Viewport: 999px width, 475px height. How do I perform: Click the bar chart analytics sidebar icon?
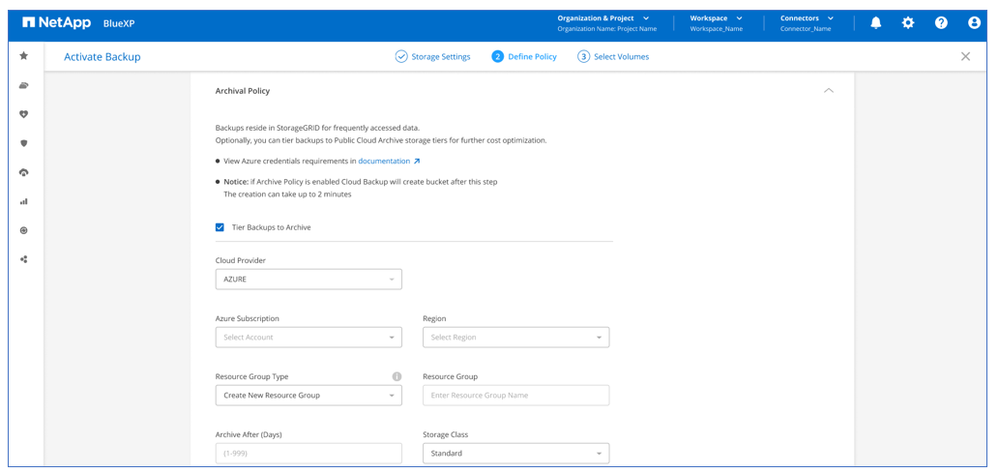click(x=24, y=201)
